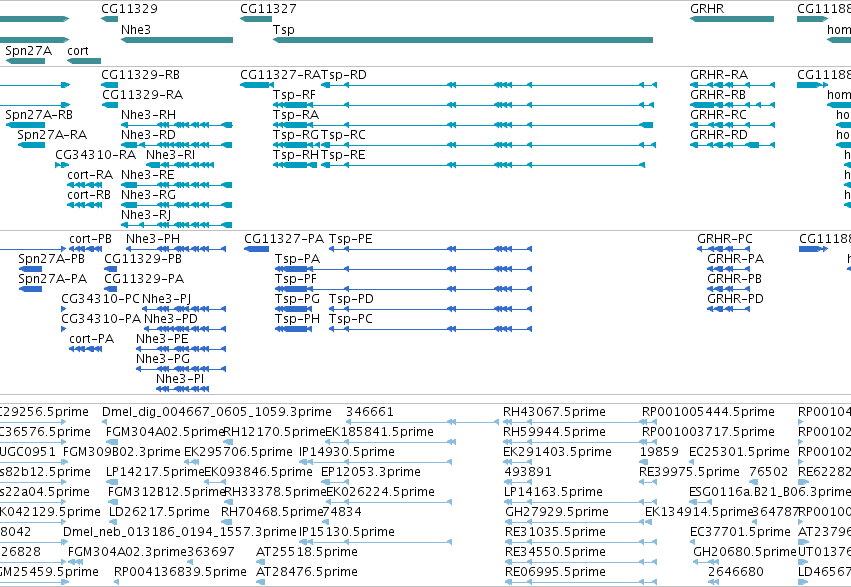Click transcript GRHR-RC label

pyautogui.click(x=718, y=115)
